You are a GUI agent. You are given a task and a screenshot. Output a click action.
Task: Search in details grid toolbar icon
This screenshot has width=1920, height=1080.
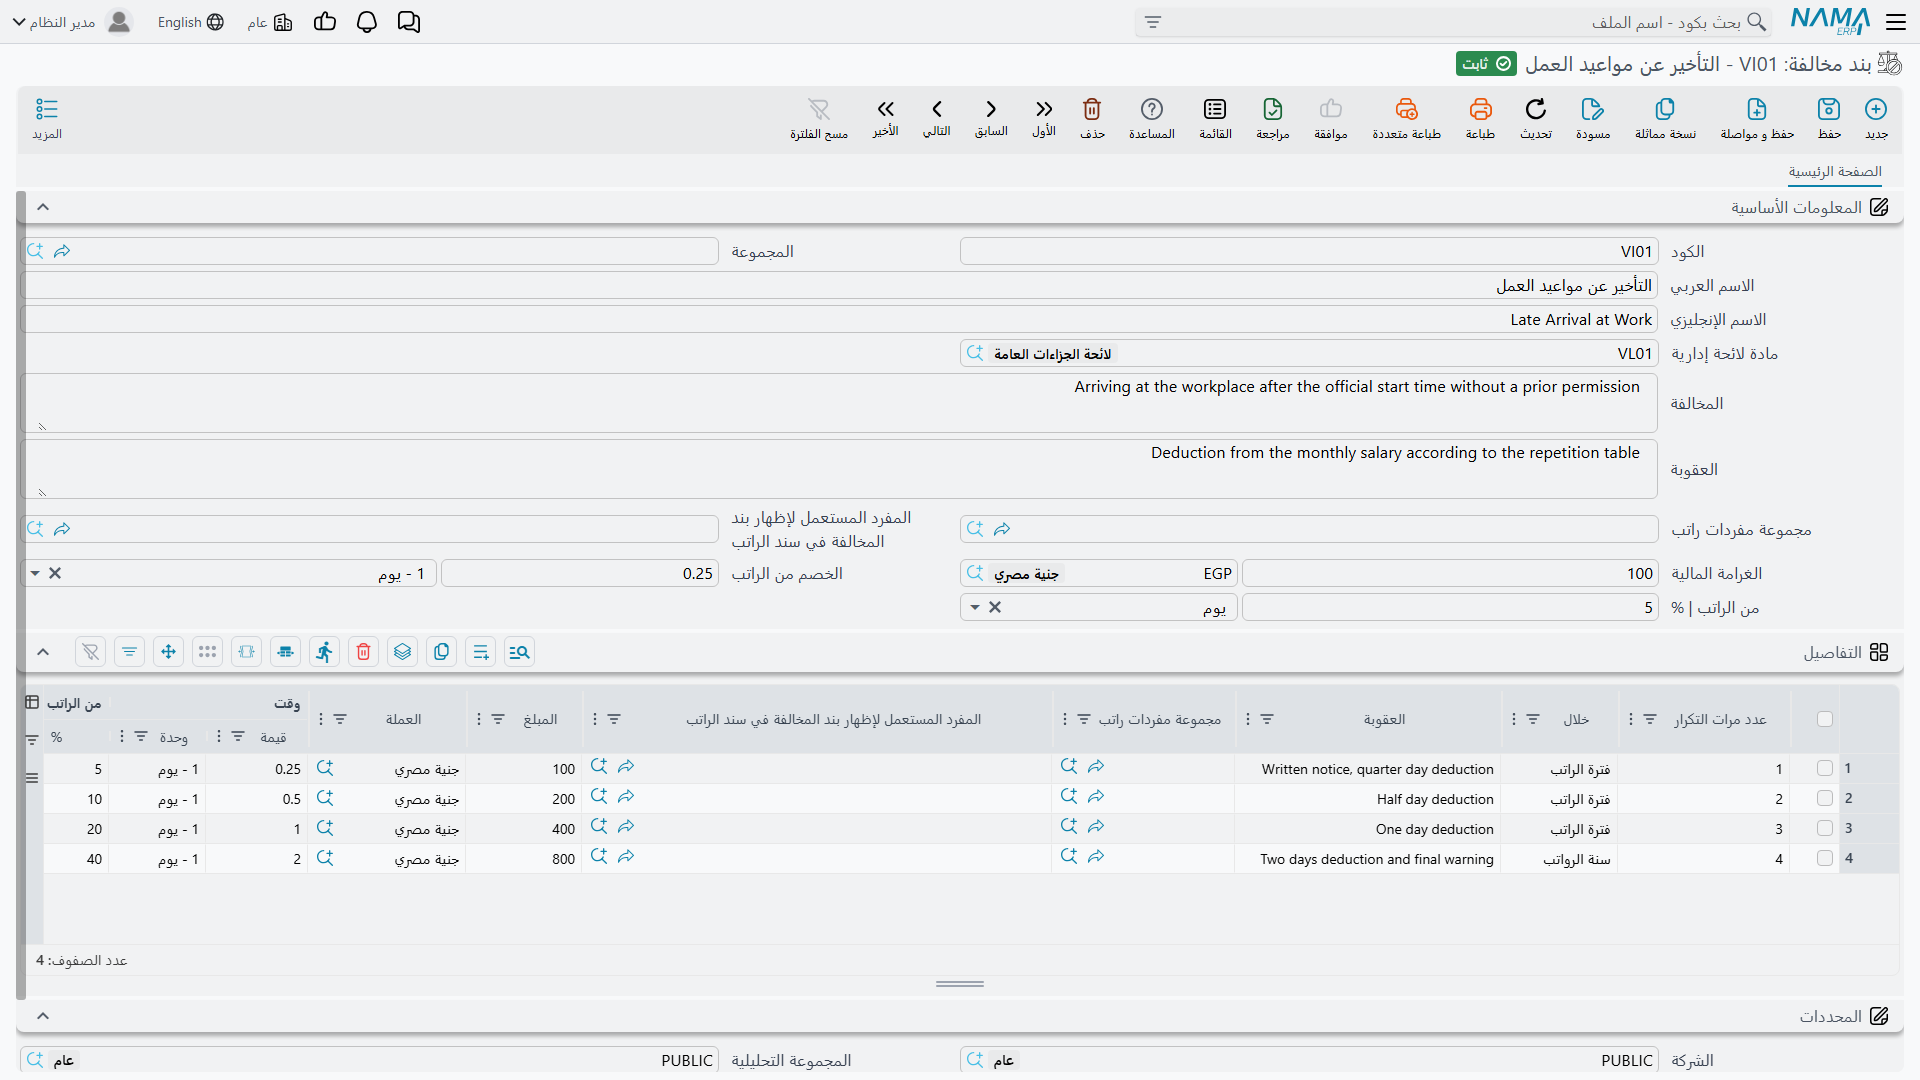(519, 652)
